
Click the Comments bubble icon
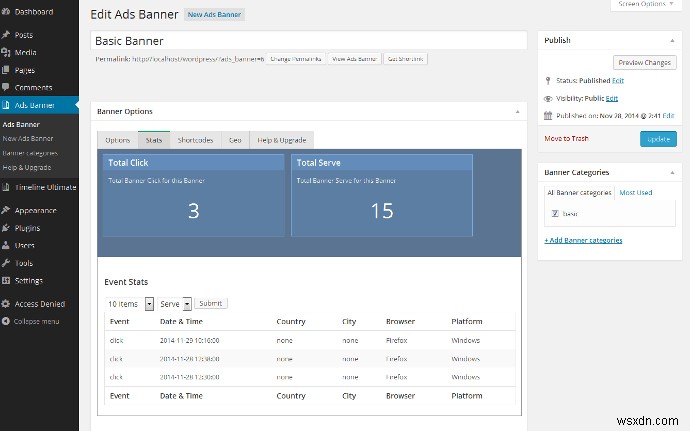pos(6,87)
